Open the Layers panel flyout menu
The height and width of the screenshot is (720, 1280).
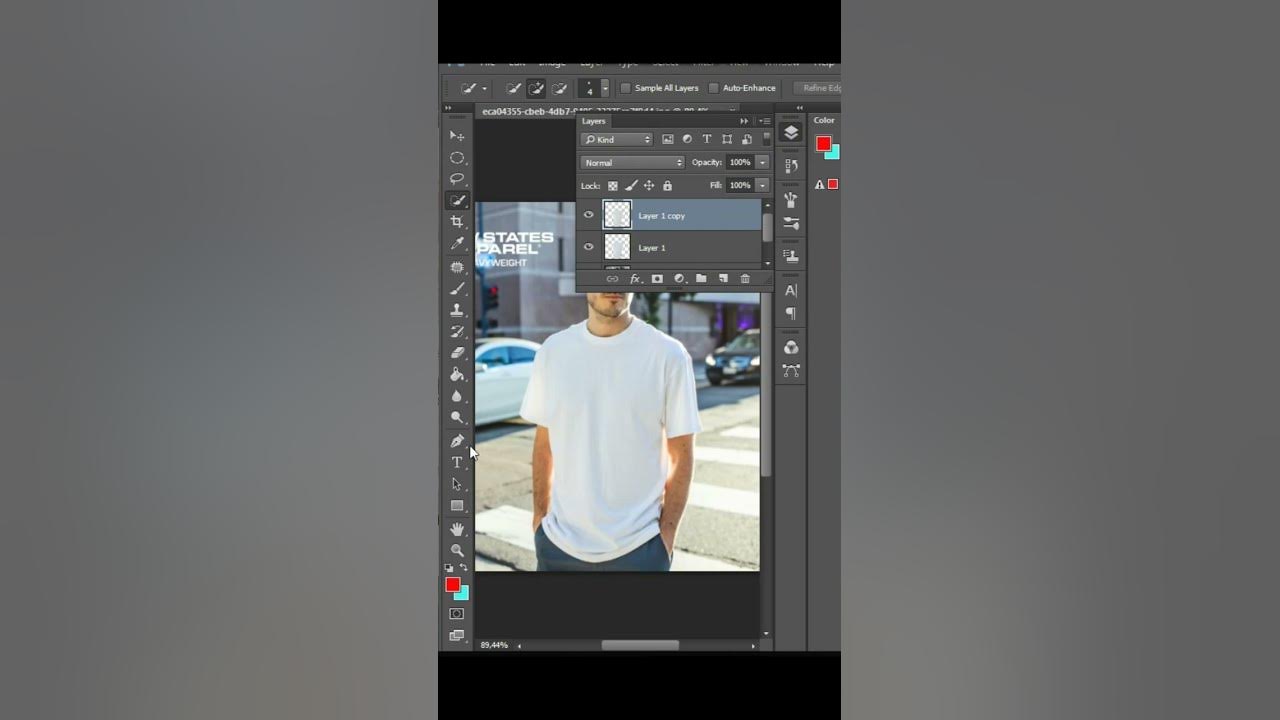(766, 121)
